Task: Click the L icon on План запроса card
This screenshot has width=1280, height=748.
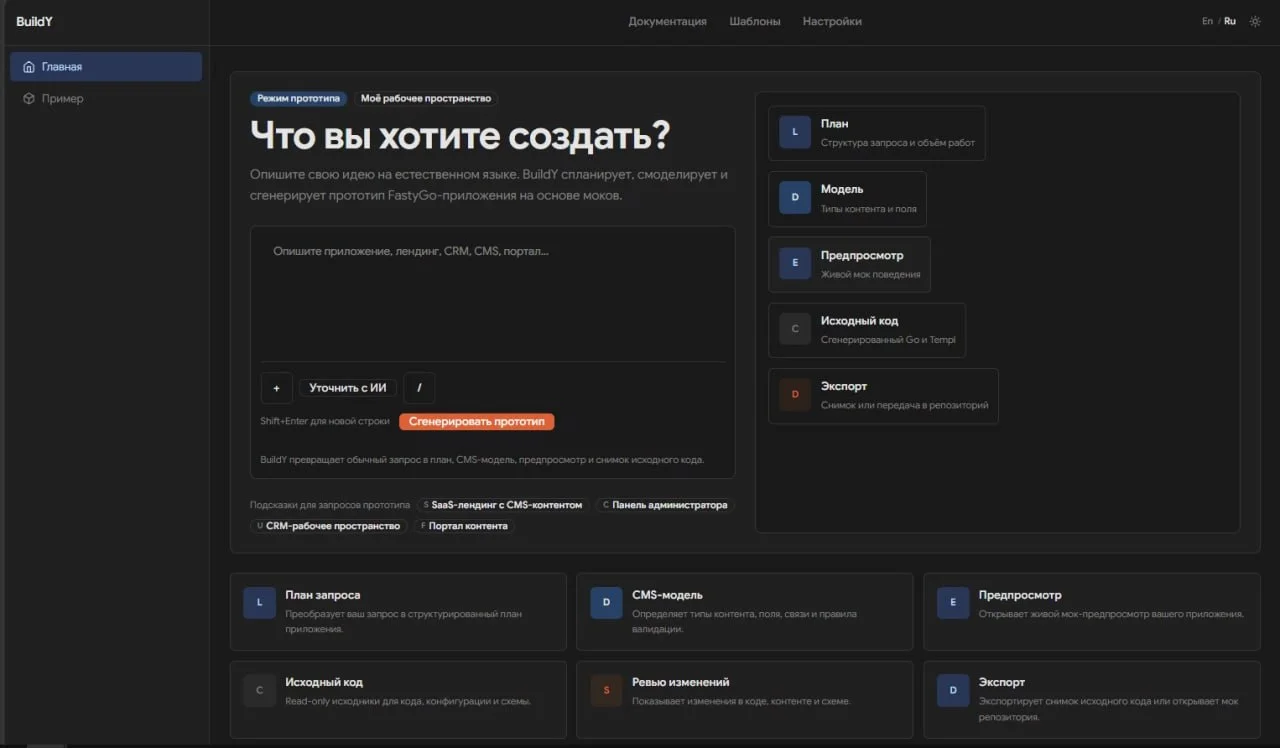Action: pos(259,603)
